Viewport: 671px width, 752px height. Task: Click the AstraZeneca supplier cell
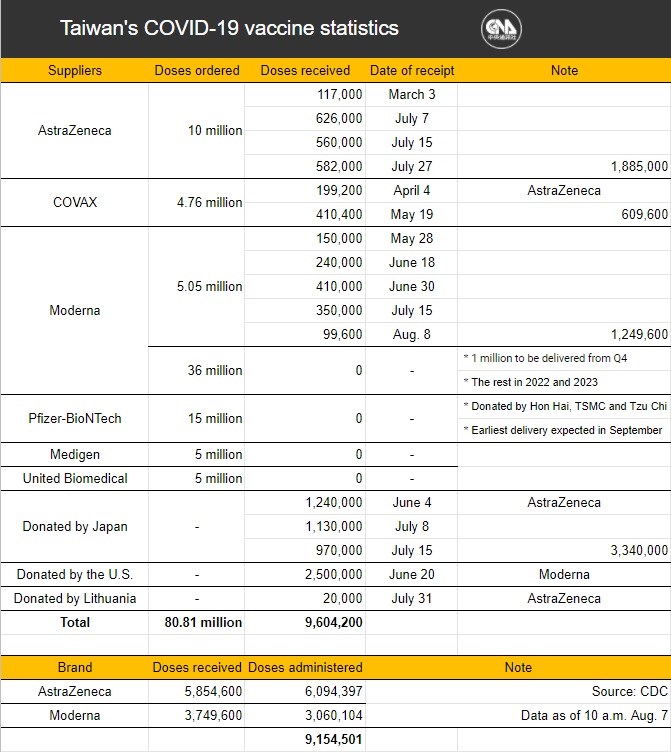(x=75, y=130)
